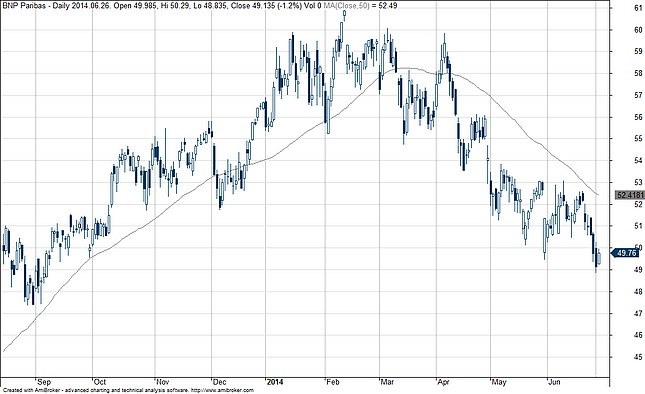Select the 'Nov' date axis label
This screenshot has width=645, height=394.
(163, 382)
